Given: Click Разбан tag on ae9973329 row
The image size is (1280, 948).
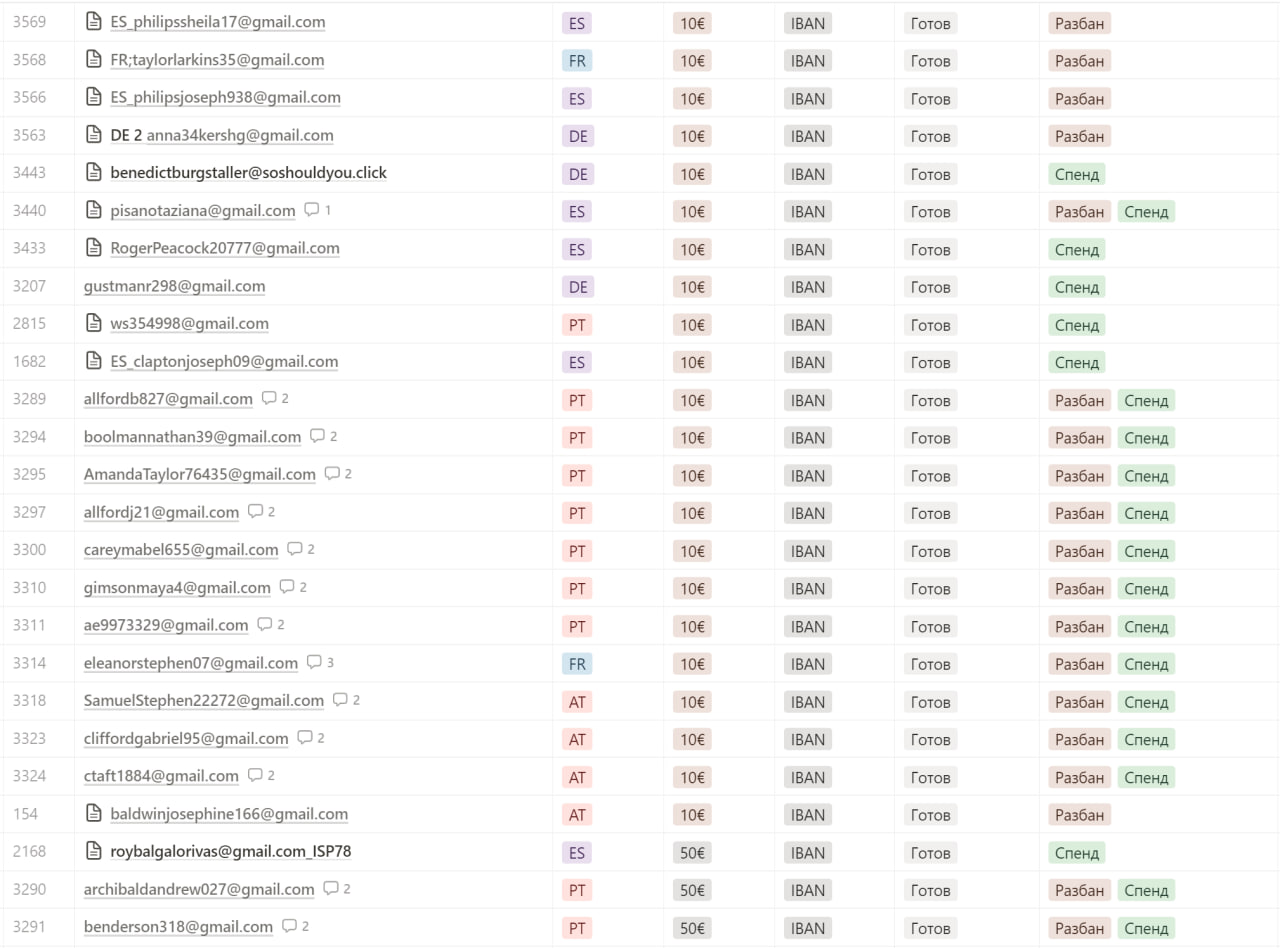Looking at the screenshot, I should pos(1080,626).
